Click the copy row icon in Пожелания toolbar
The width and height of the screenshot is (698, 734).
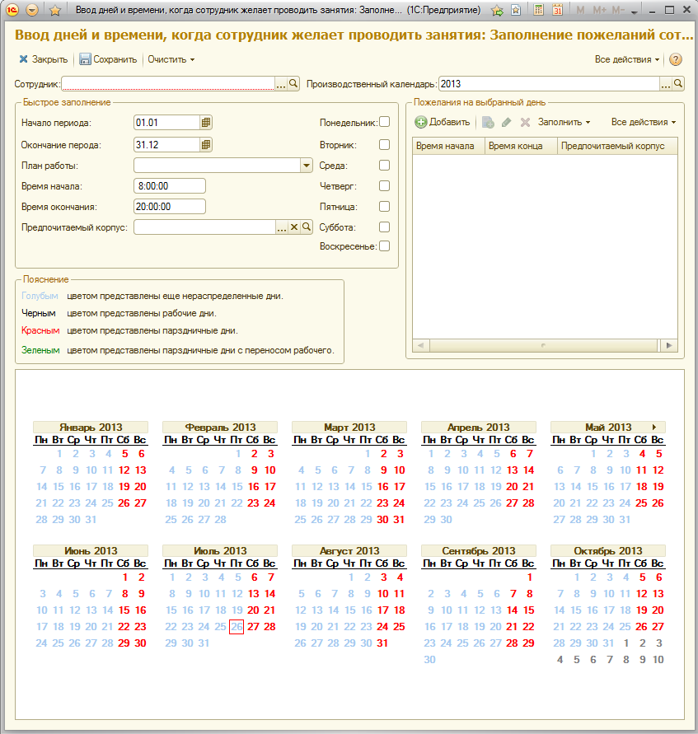tap(488, 123)
